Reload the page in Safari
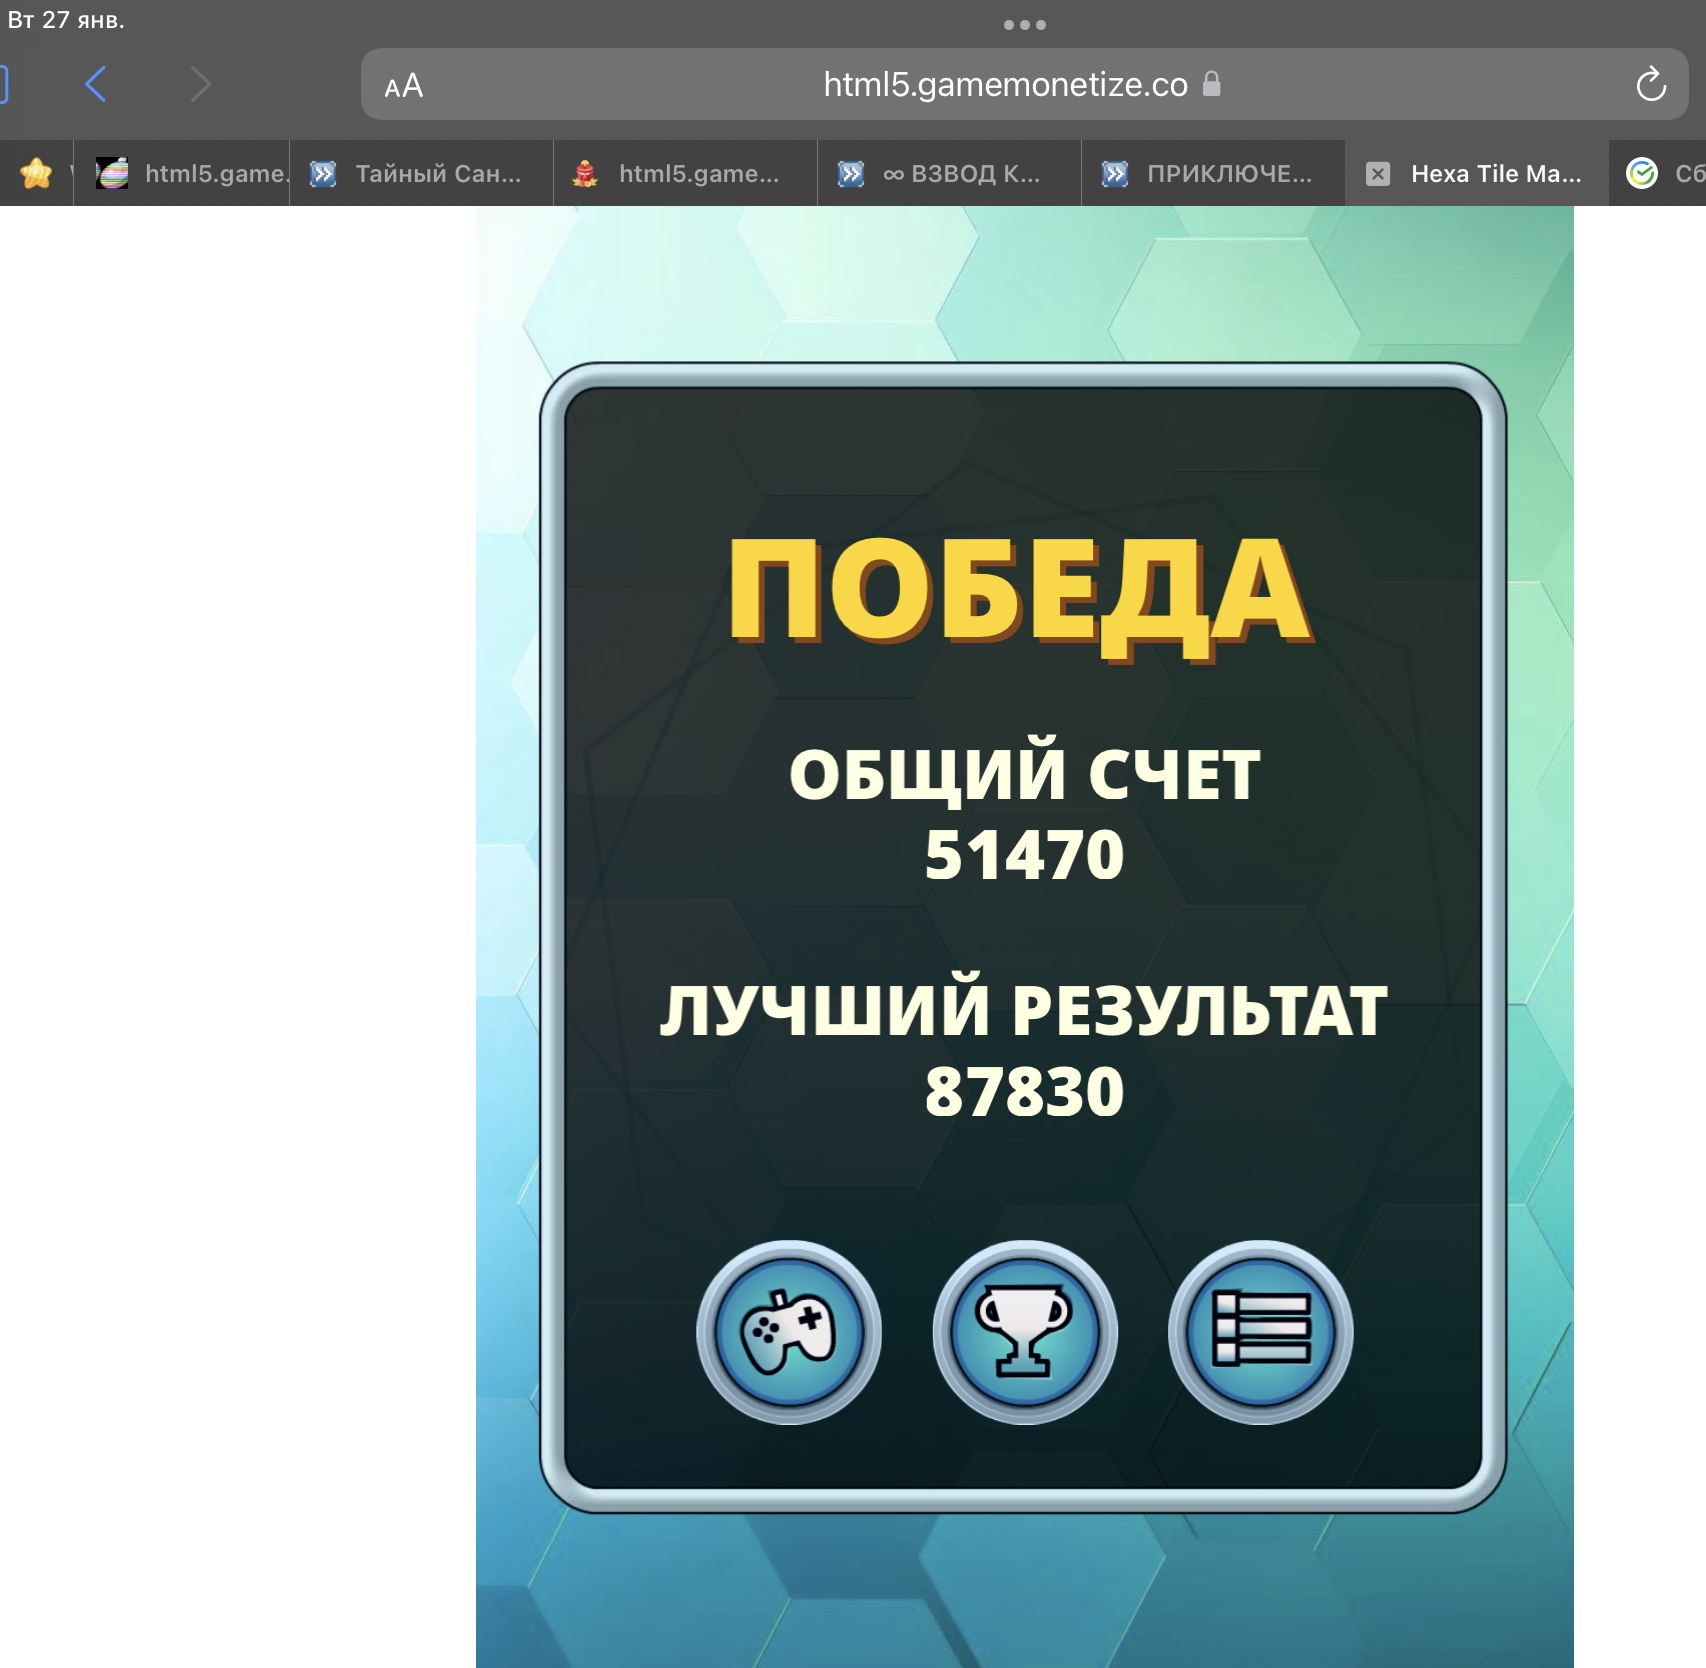Viewport: 1706px width, 1668px height. point(1650,85)
